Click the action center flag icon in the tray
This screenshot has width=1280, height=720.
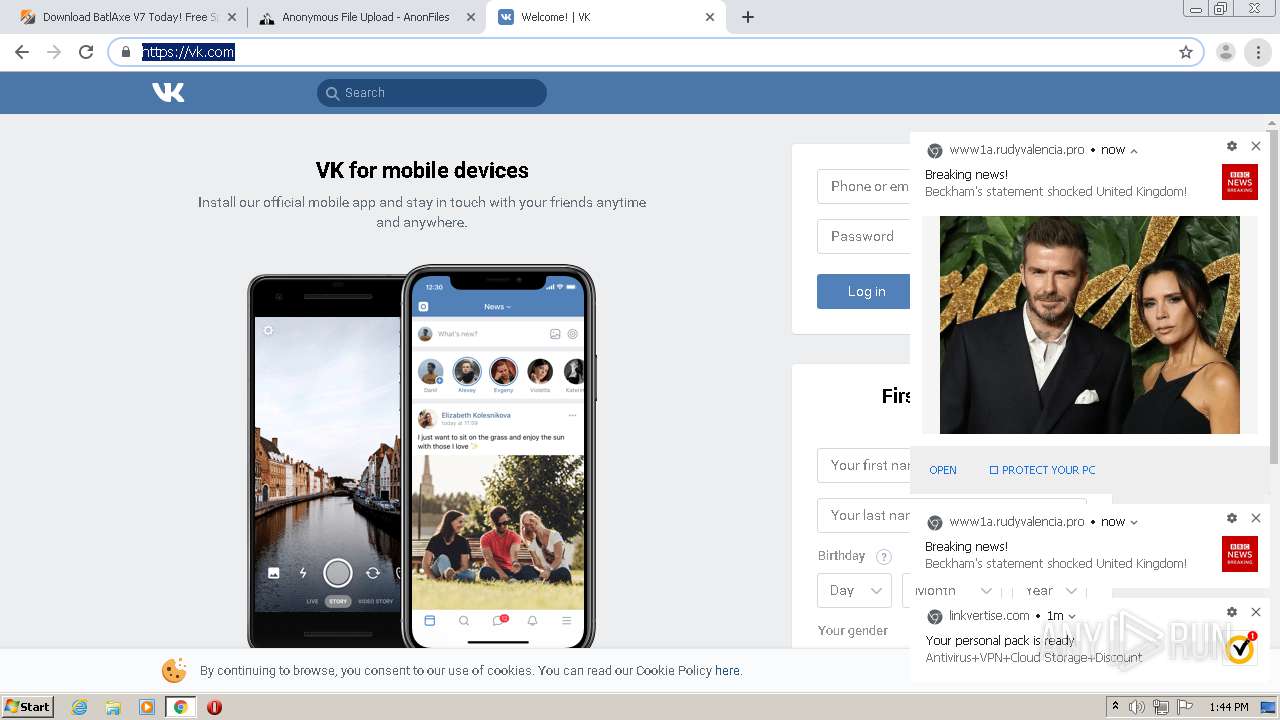click(1186, 707)
